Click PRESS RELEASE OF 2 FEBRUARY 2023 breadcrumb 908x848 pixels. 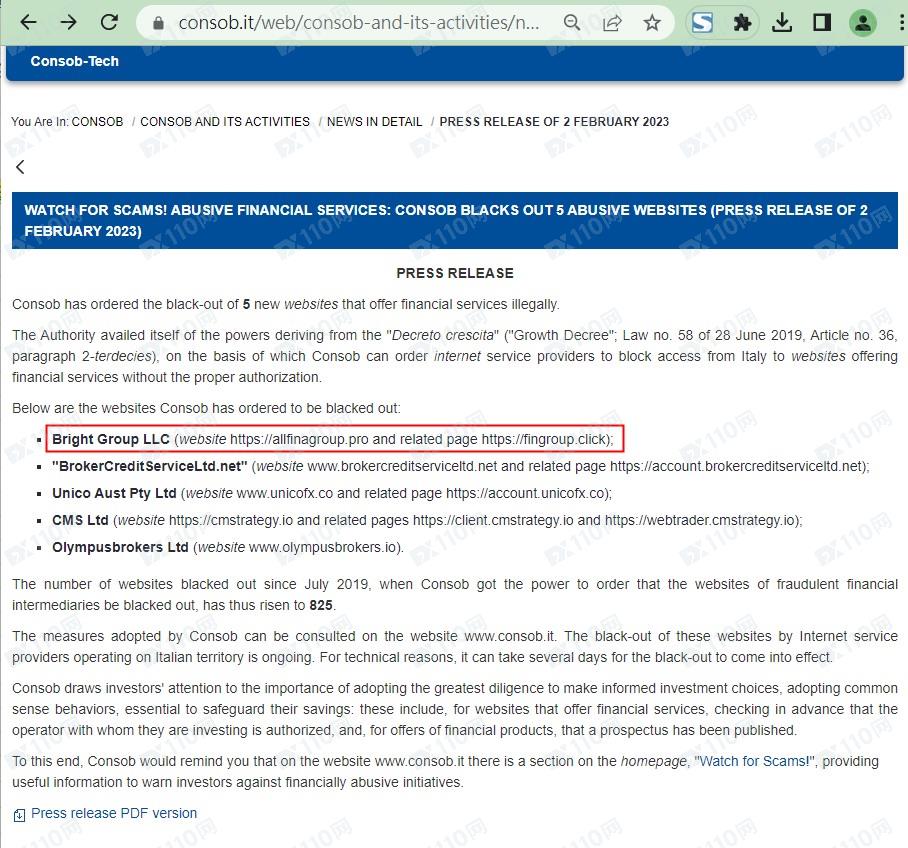(554, 122)
